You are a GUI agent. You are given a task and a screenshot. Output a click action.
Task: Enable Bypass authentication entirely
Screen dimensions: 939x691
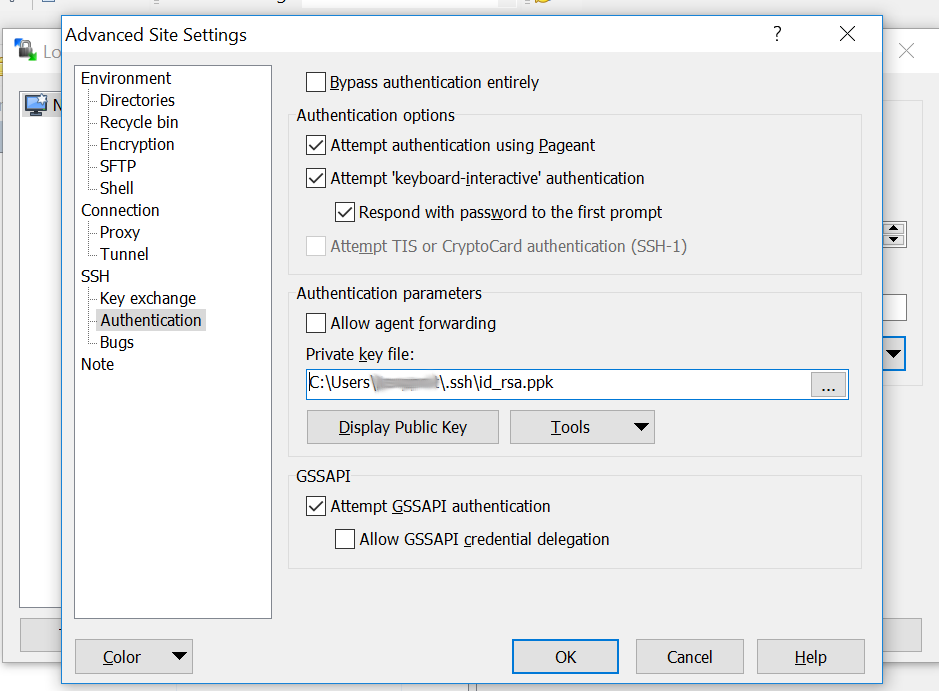[x=314, y=82]
